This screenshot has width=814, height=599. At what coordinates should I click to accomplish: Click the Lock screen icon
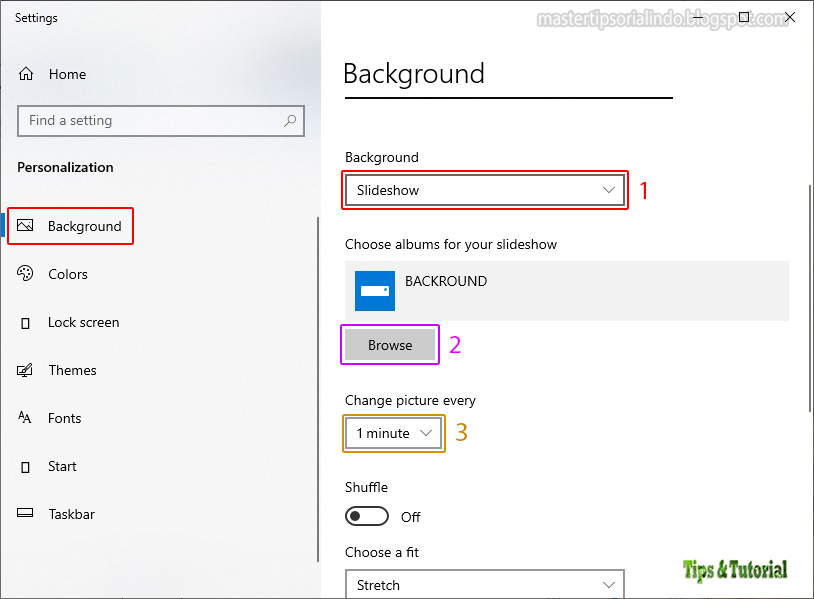pyautogui.click(x=25, y=323)
